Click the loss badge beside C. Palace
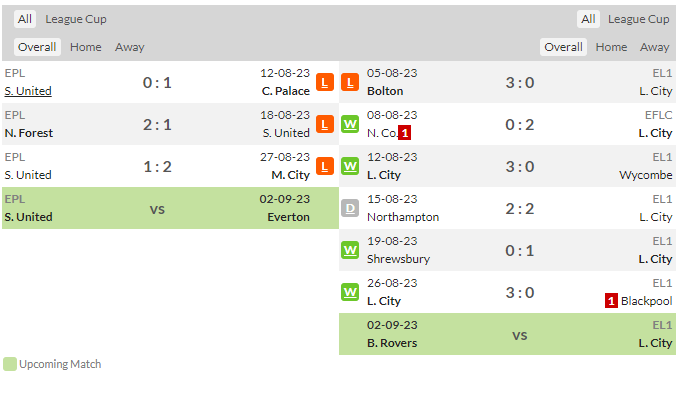The image size is (679, 398). 325,82
